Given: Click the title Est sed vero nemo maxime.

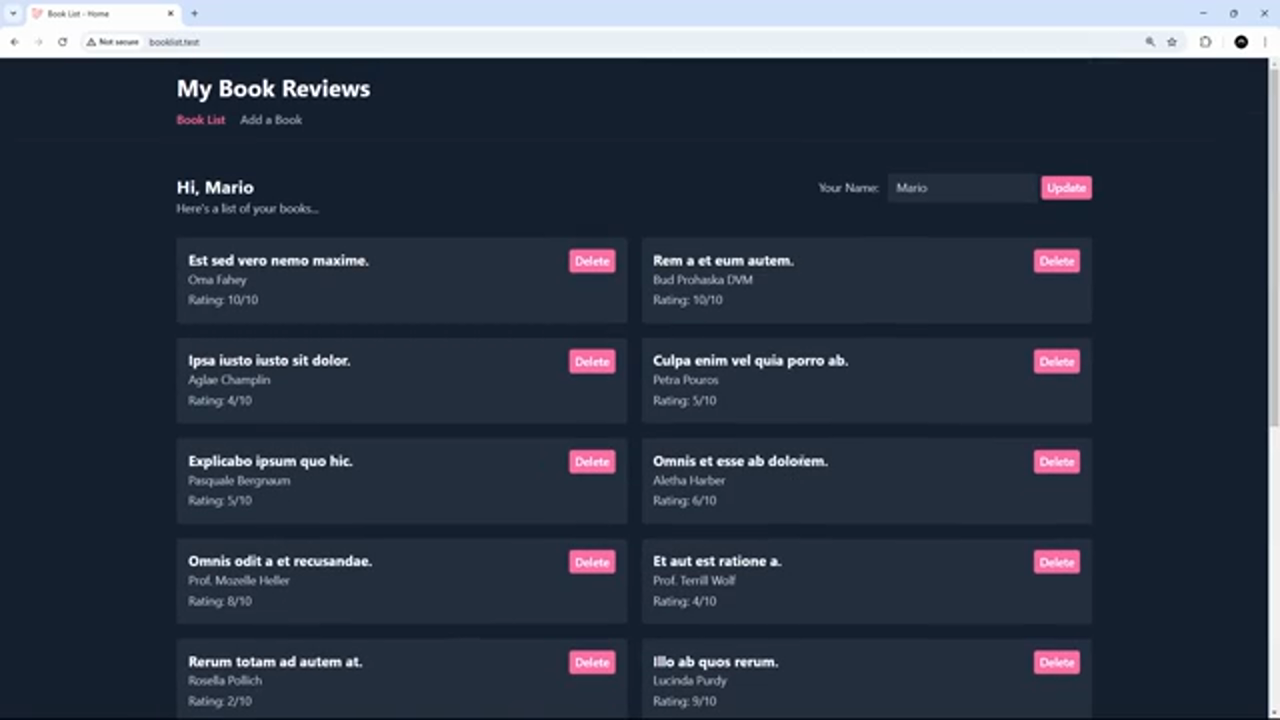Looking at the screenshot, I should coord(278,260).
